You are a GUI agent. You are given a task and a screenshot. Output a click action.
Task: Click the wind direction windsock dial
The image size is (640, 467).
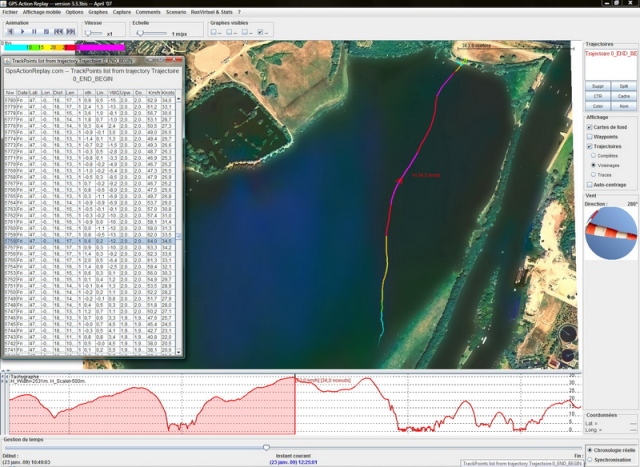point(611,233)
